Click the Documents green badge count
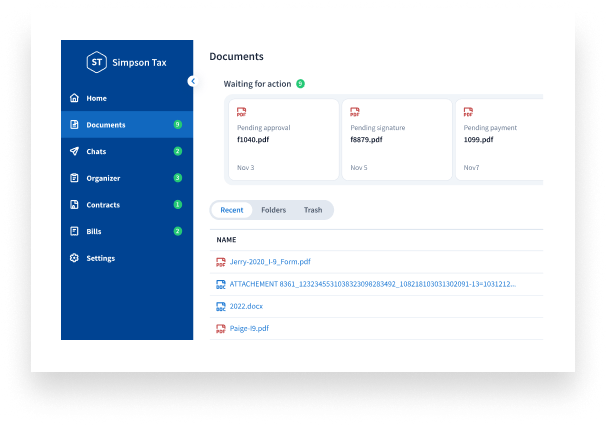This screenshot has height=426, width=606. [178, 124]
